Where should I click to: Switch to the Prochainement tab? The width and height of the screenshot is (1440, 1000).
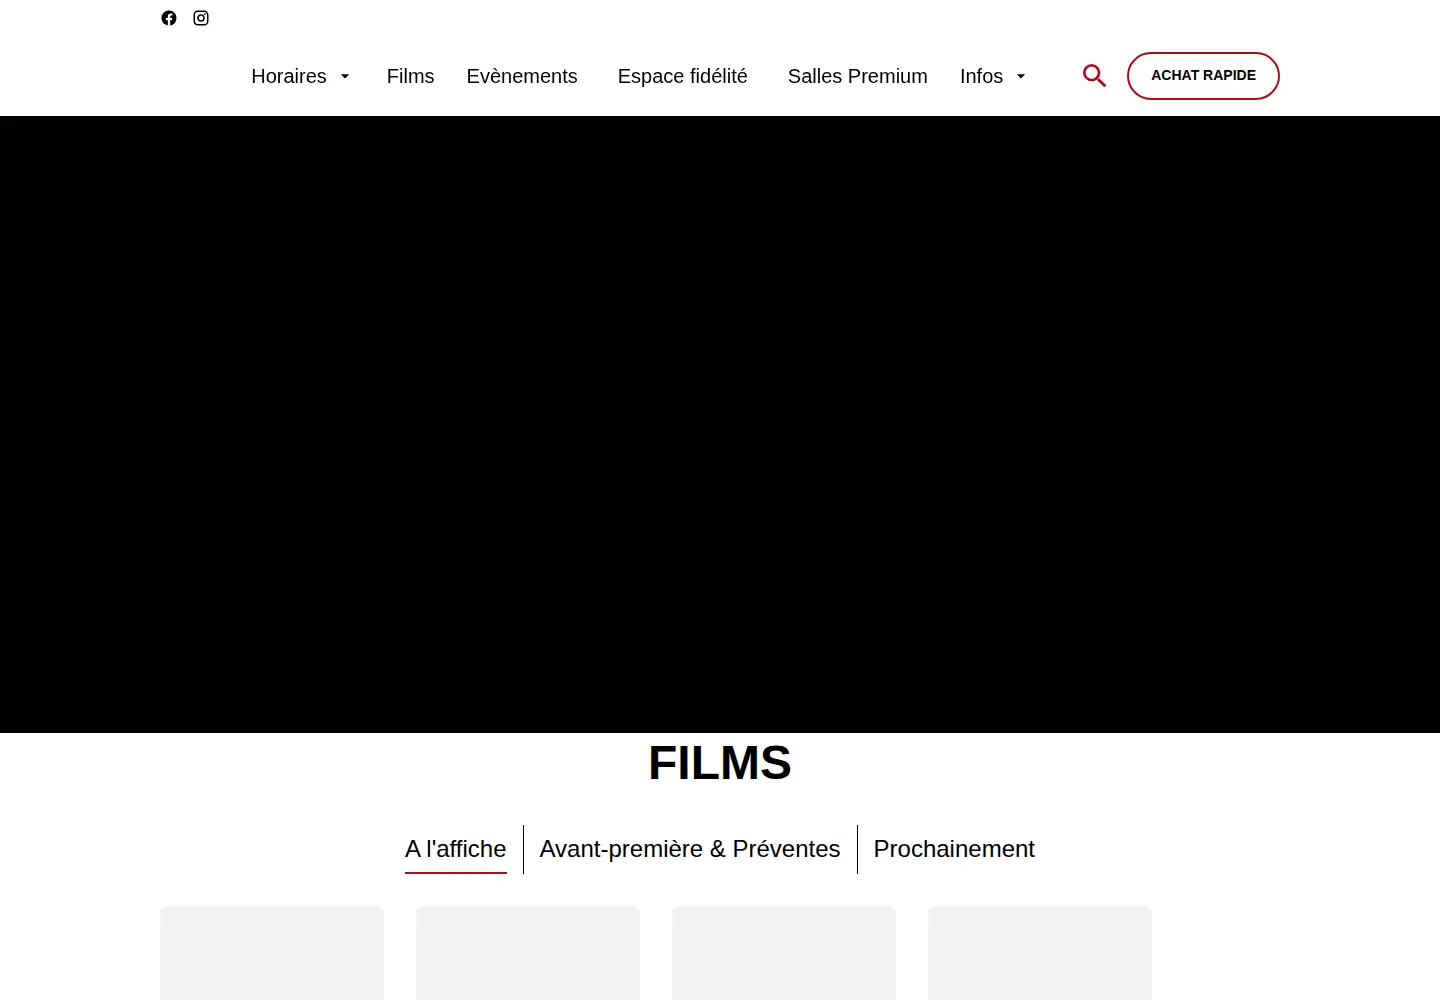(954, 849)
